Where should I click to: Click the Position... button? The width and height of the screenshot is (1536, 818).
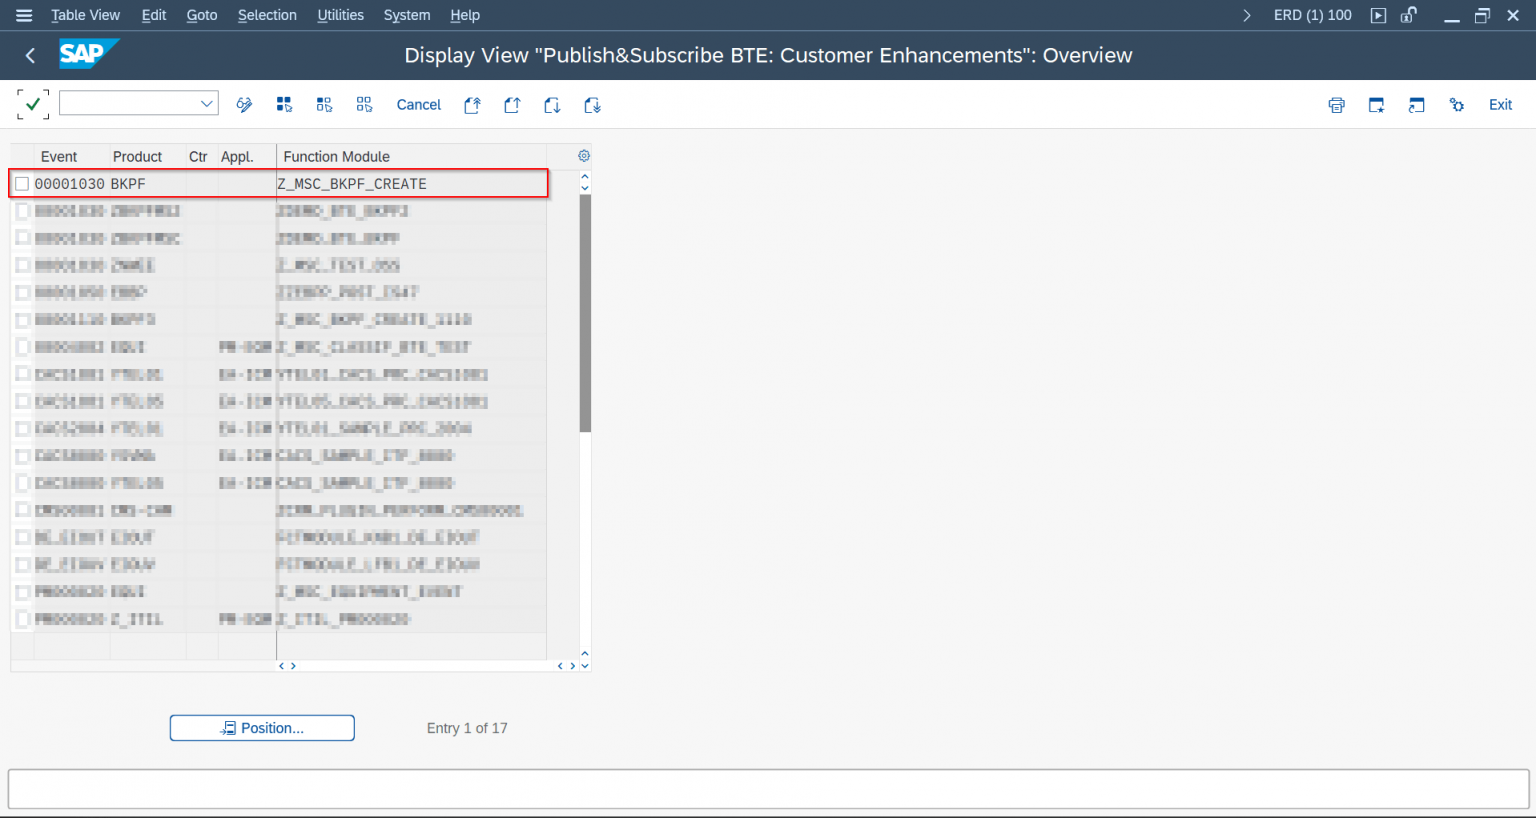(262, 728)
